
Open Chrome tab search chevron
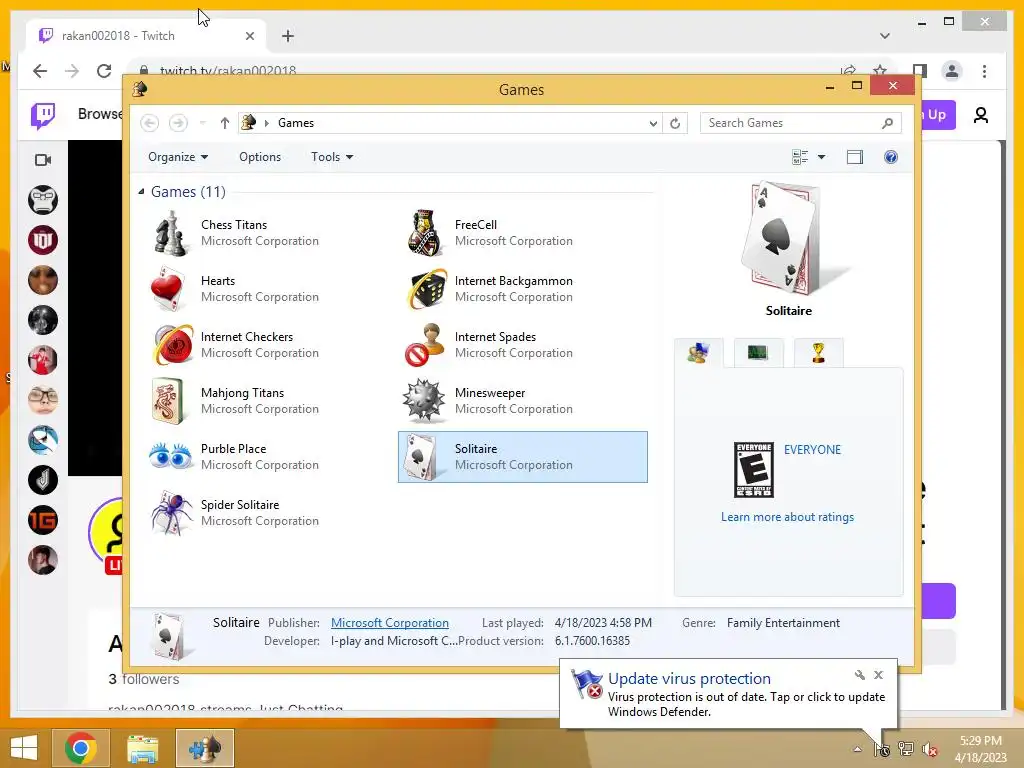pos(885,36)
